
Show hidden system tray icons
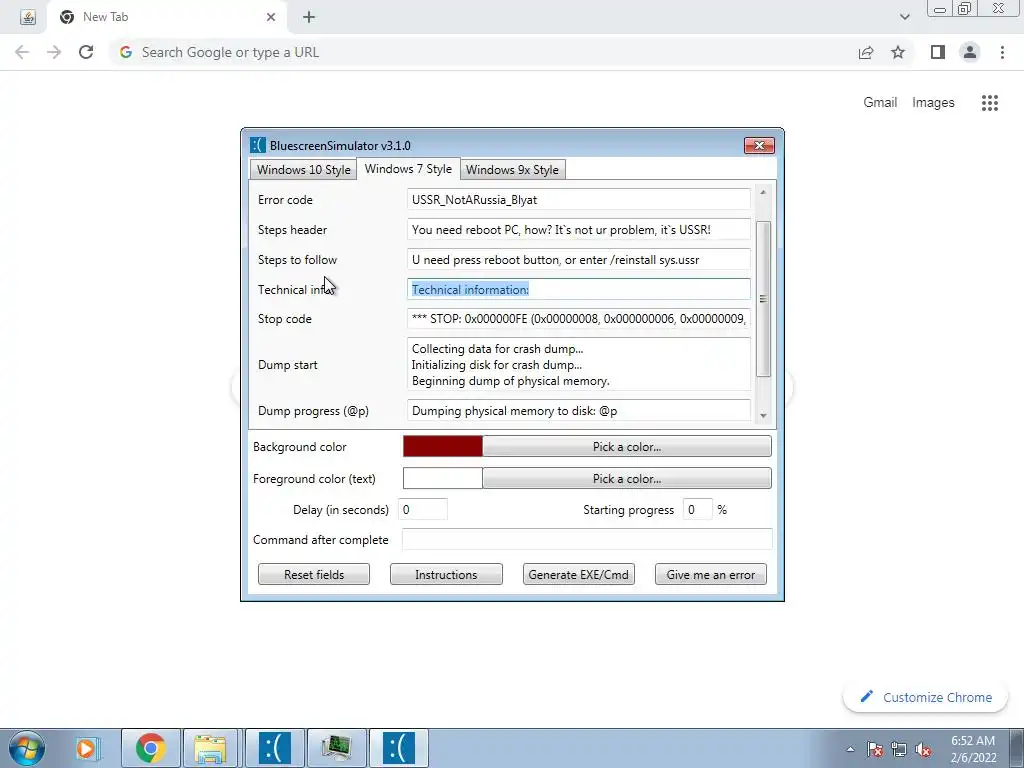click(x=850, y=750)
